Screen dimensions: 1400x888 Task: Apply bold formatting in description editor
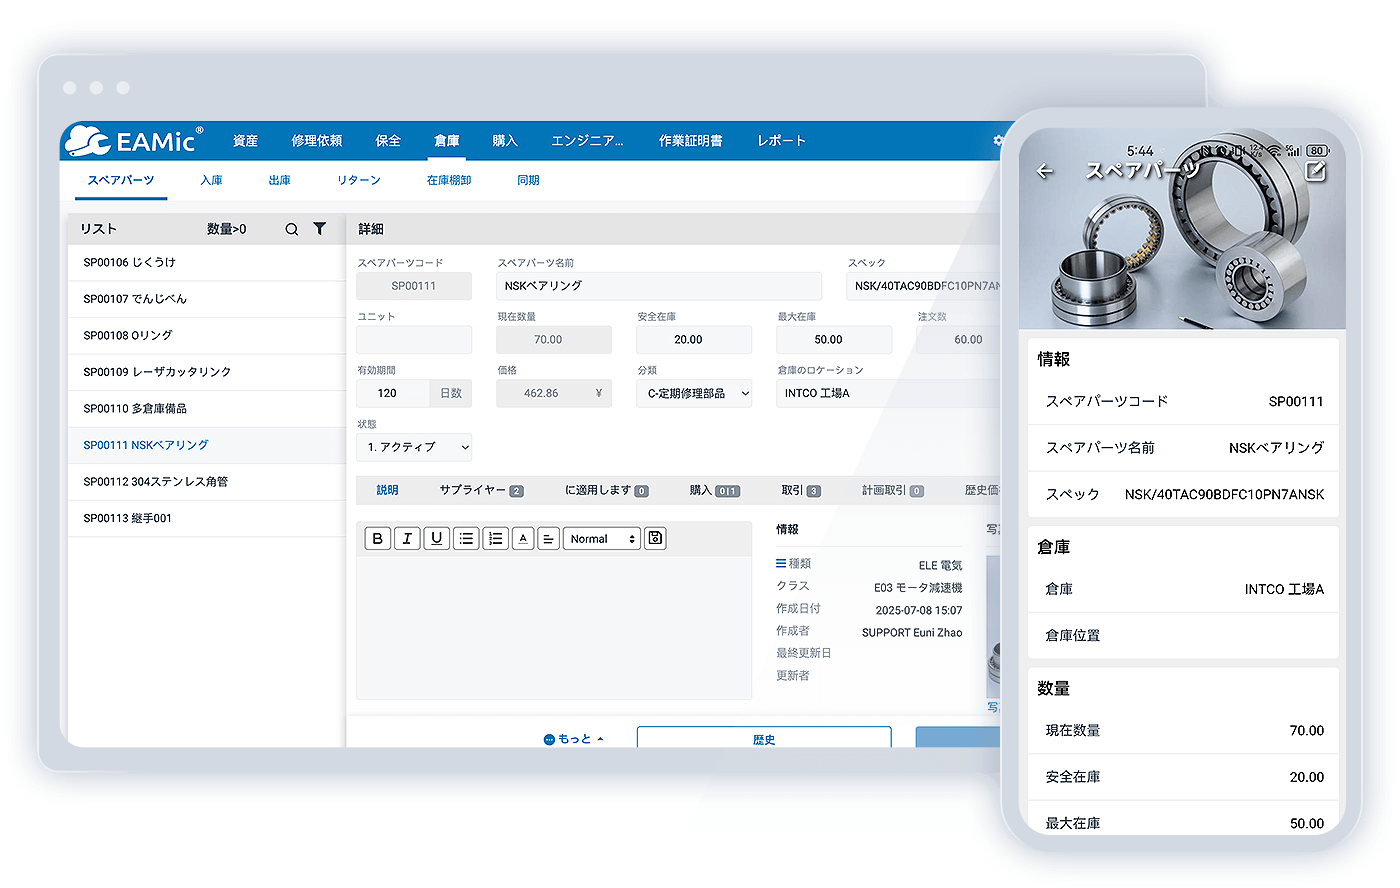377,539
